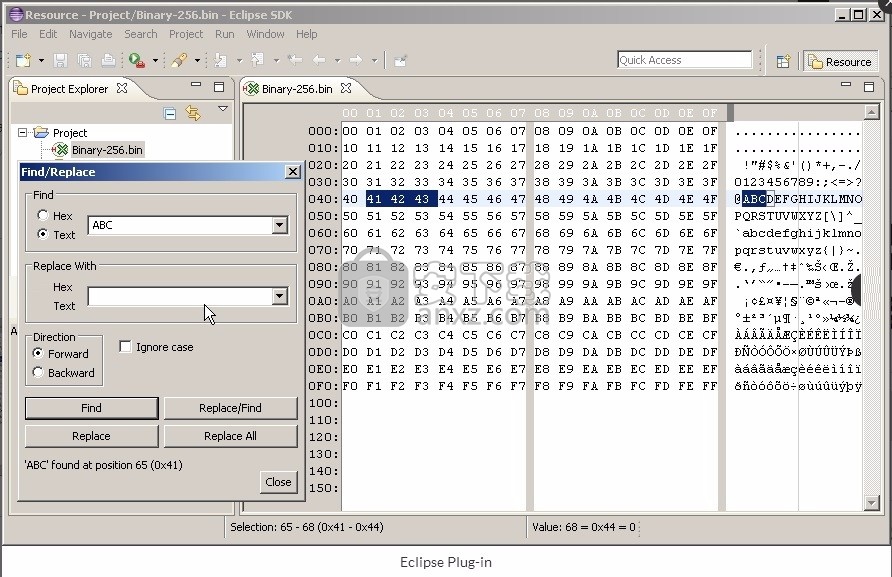Enable the Ignore case checkbox
892x577 pixels.
tap(125, 347)
